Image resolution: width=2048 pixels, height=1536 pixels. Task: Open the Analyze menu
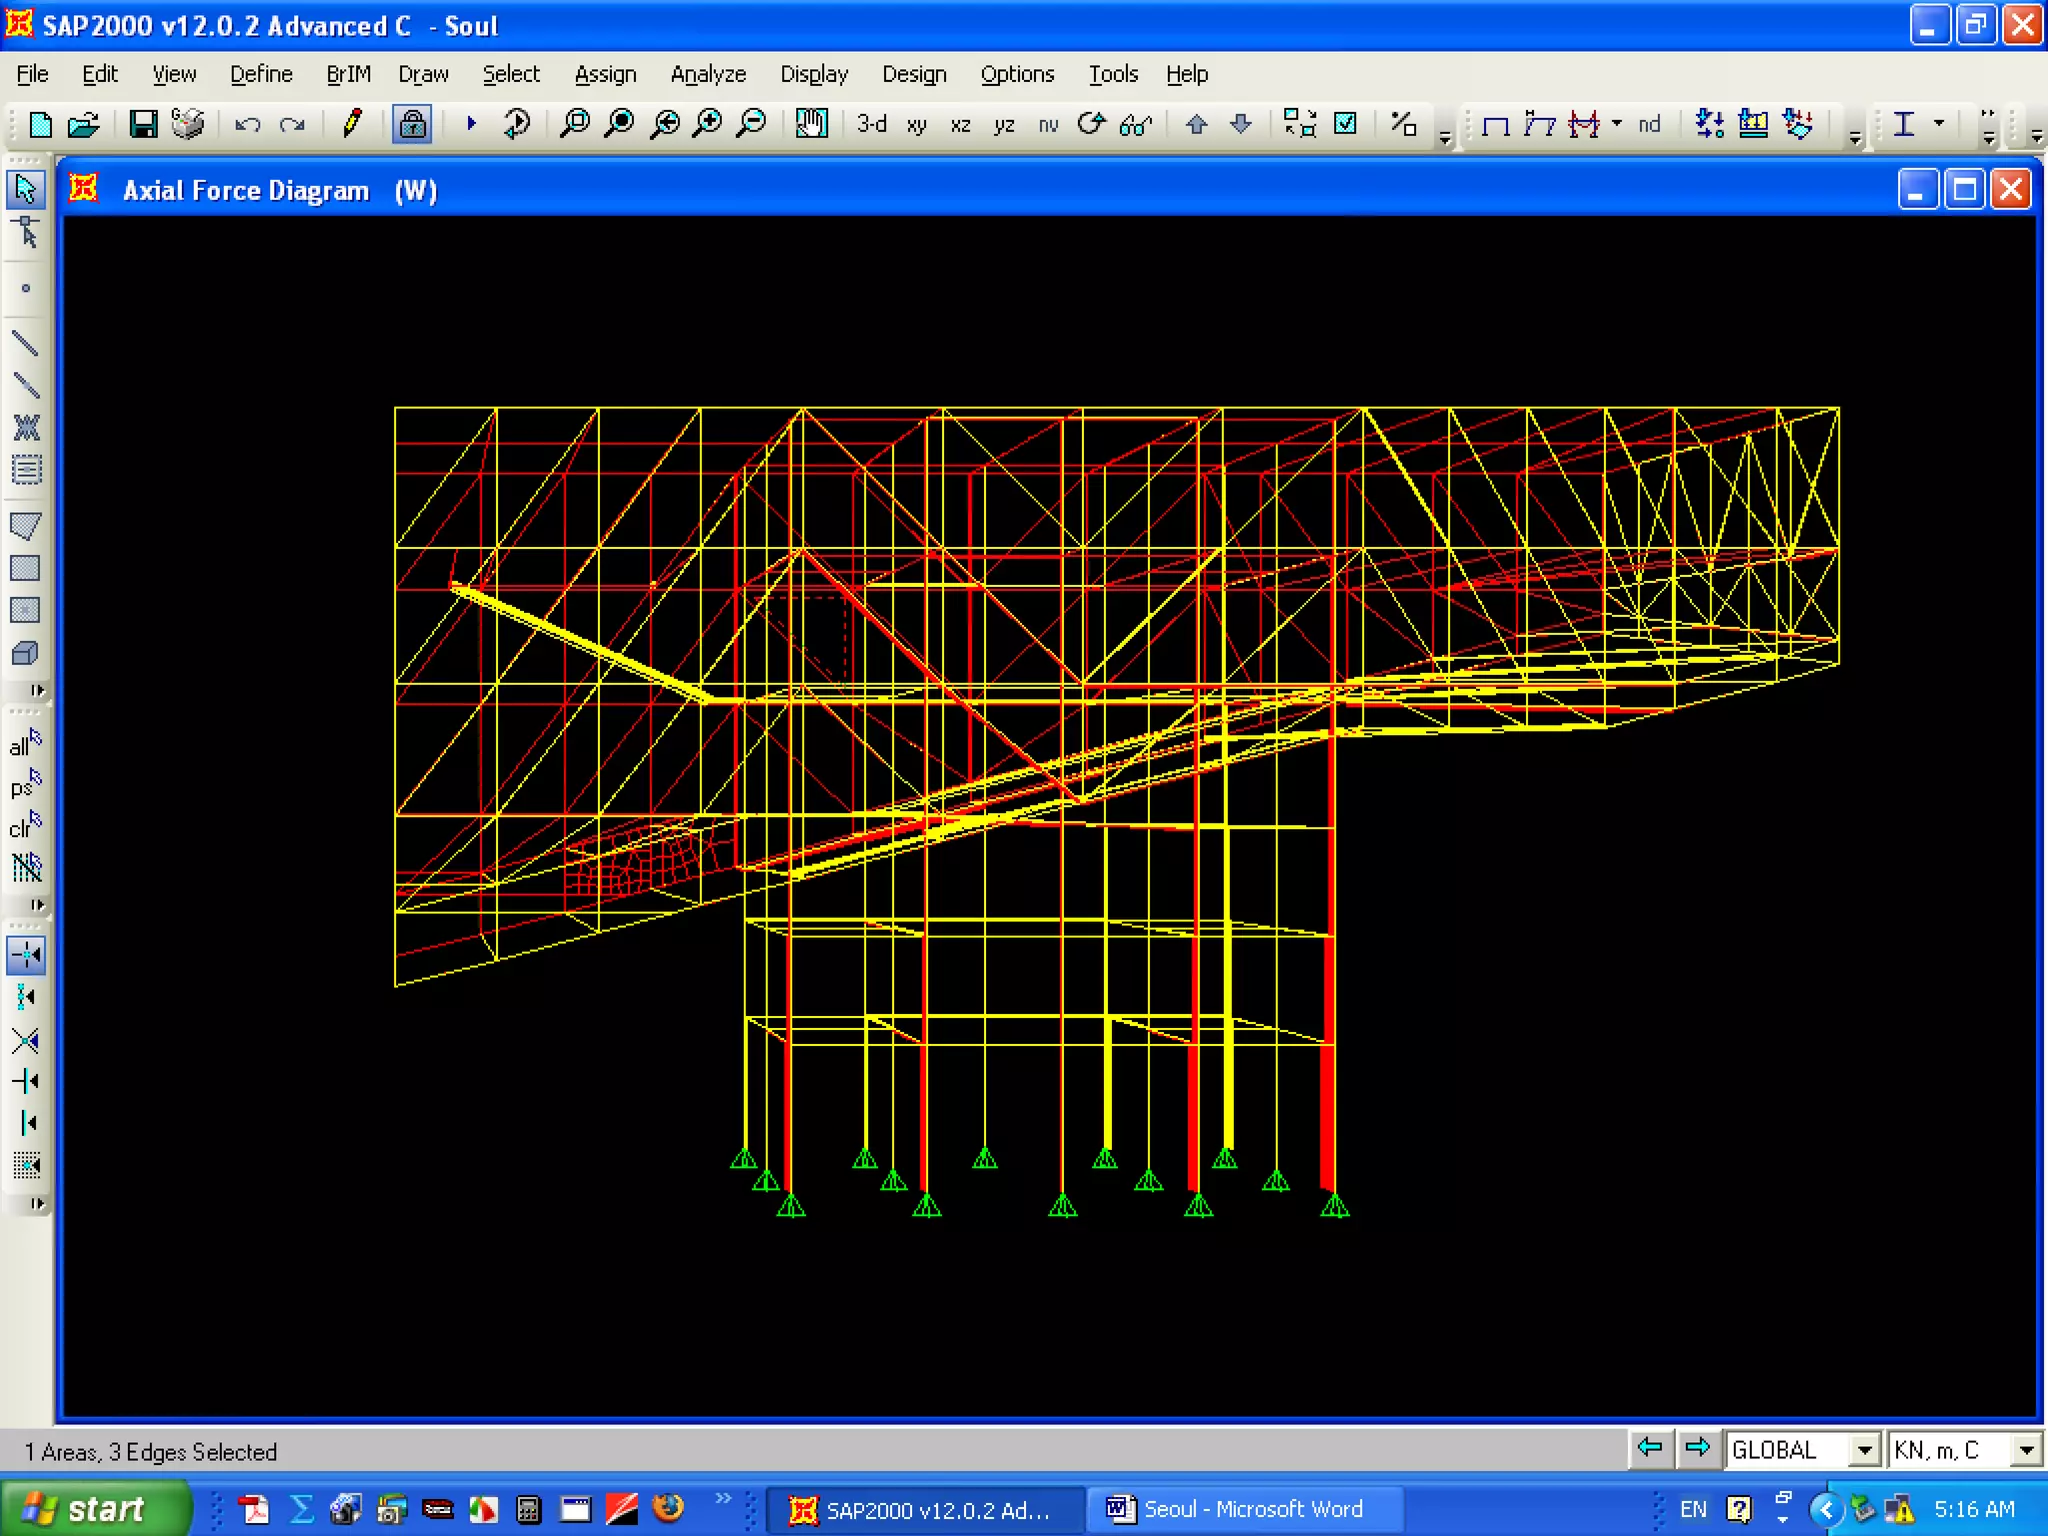point(708,74)
